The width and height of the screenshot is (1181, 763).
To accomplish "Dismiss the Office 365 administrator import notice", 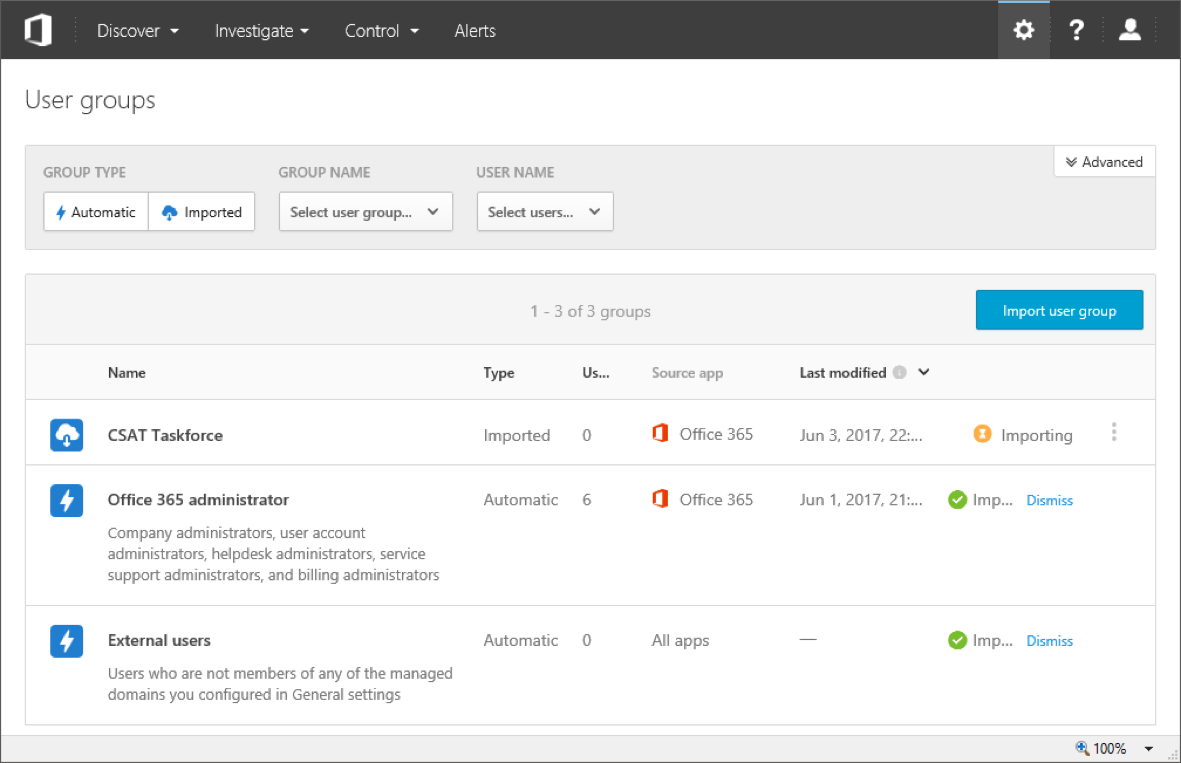I will [1049, 499].
